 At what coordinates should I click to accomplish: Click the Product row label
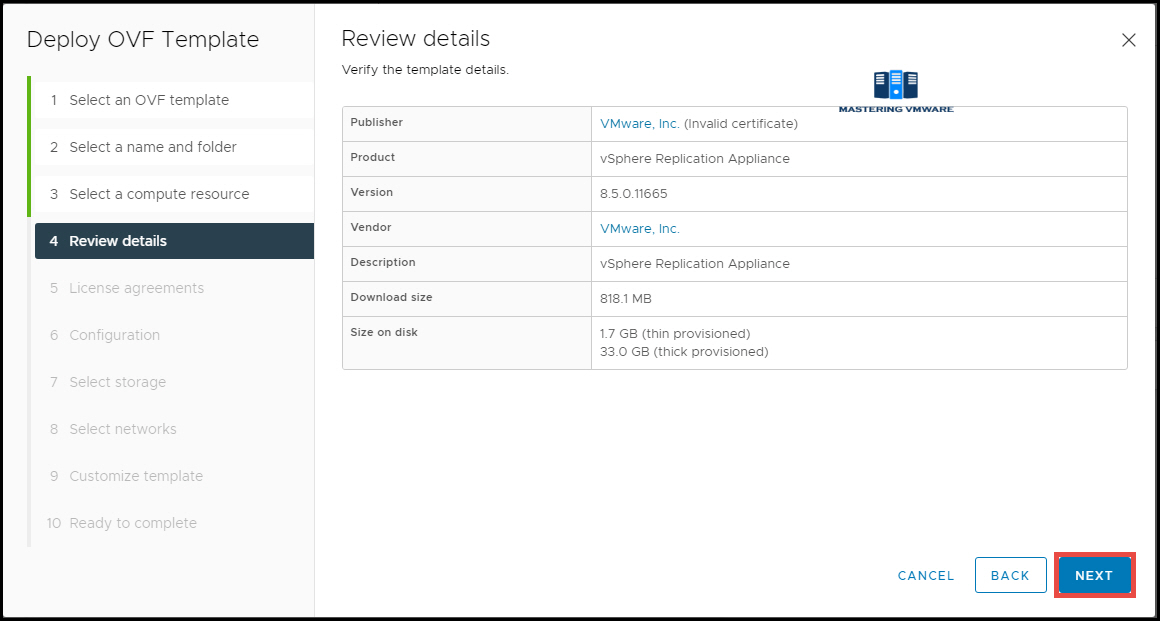pyautogui.click(x=372, y=157)
